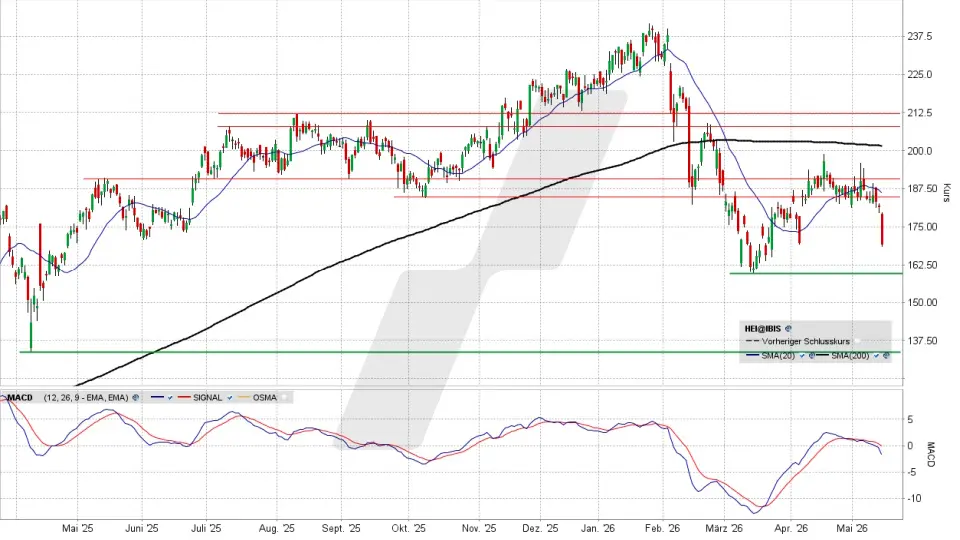
Task: Toggle SMA(20) visibility checkmark
Action: (802, 356)
